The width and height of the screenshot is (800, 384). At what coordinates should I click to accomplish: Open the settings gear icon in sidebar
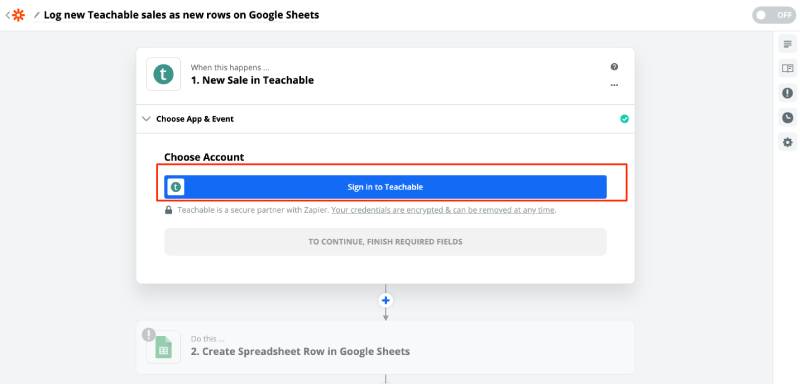pyautogui.click(x=787, y=142)
